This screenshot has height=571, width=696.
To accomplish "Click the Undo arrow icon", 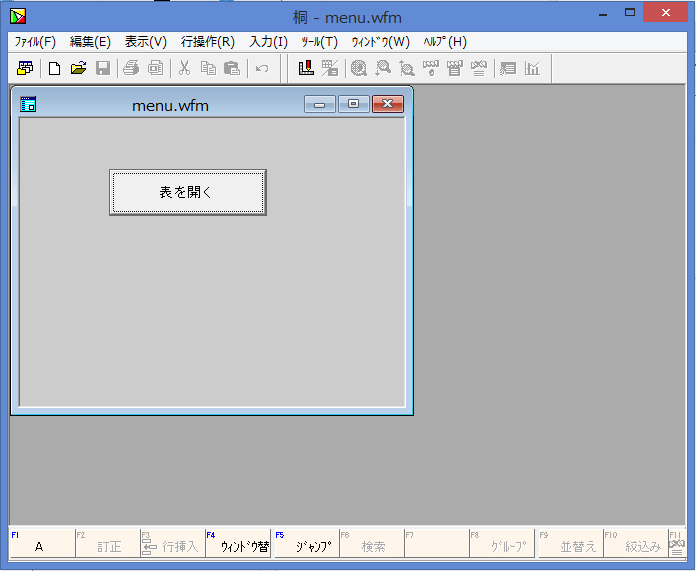I will click(262, 68).
